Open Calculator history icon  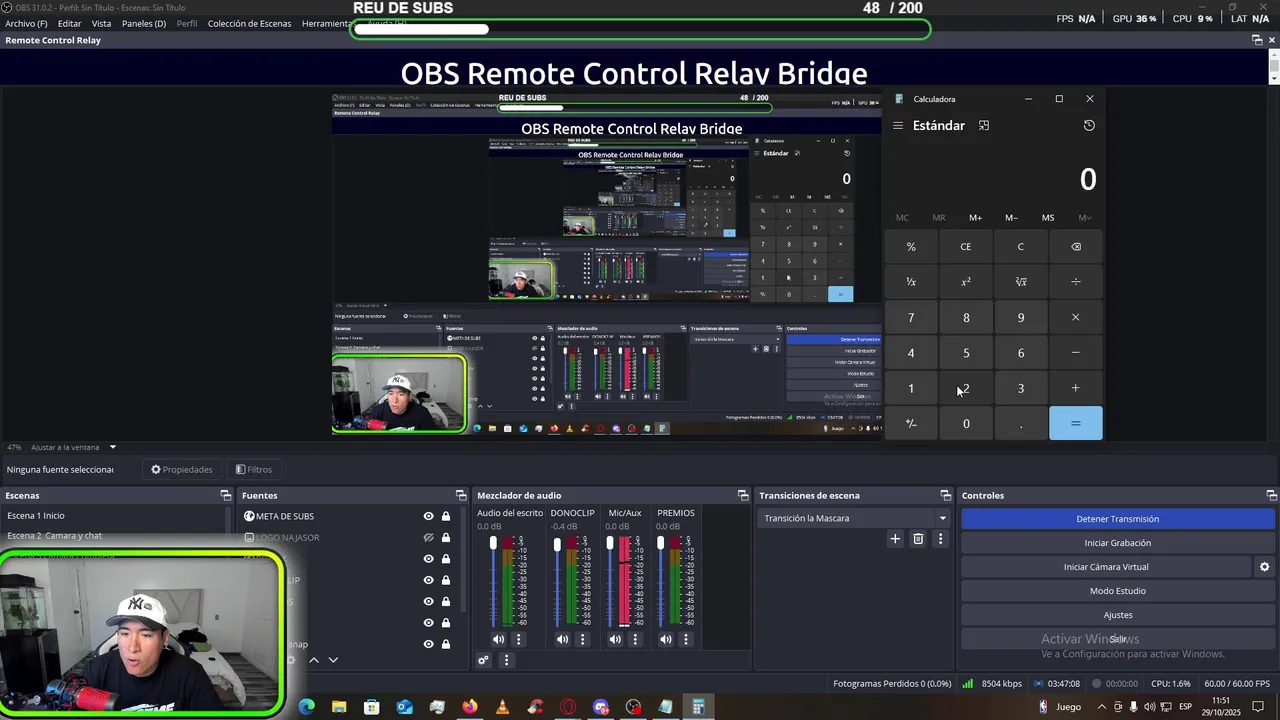click(1089, 126)
